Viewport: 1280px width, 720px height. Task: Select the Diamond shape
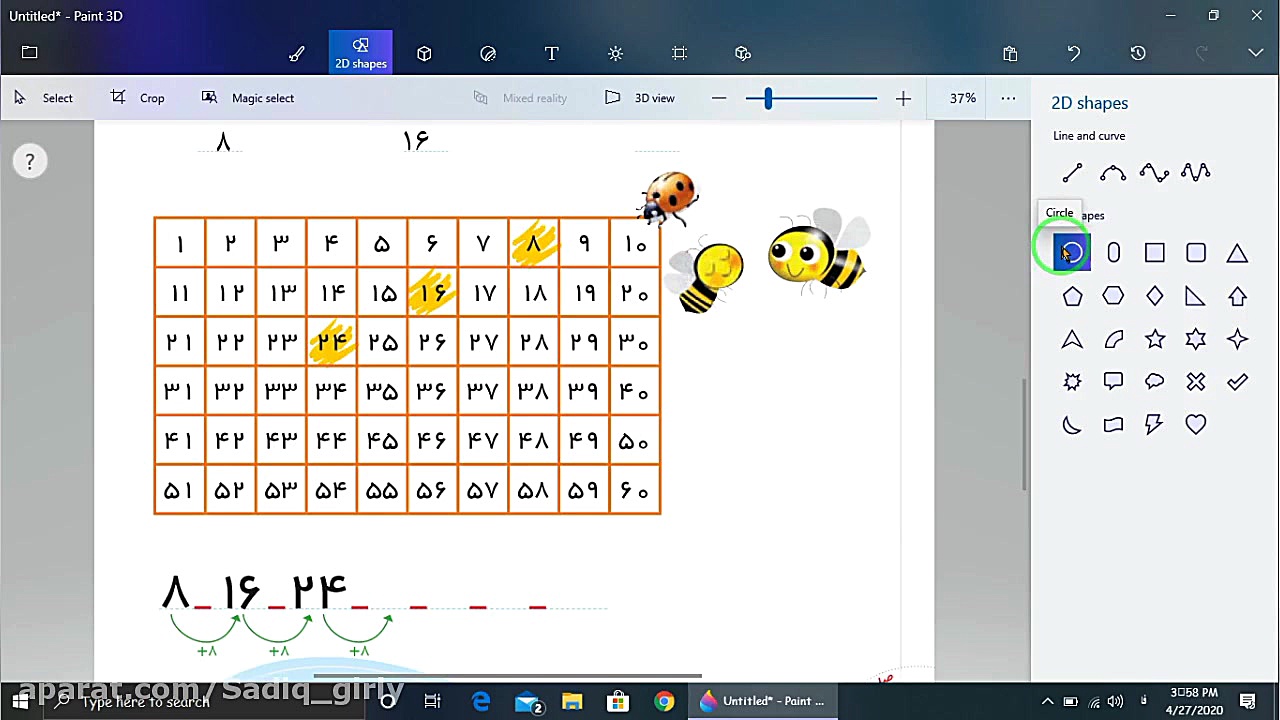[1155, 296]
